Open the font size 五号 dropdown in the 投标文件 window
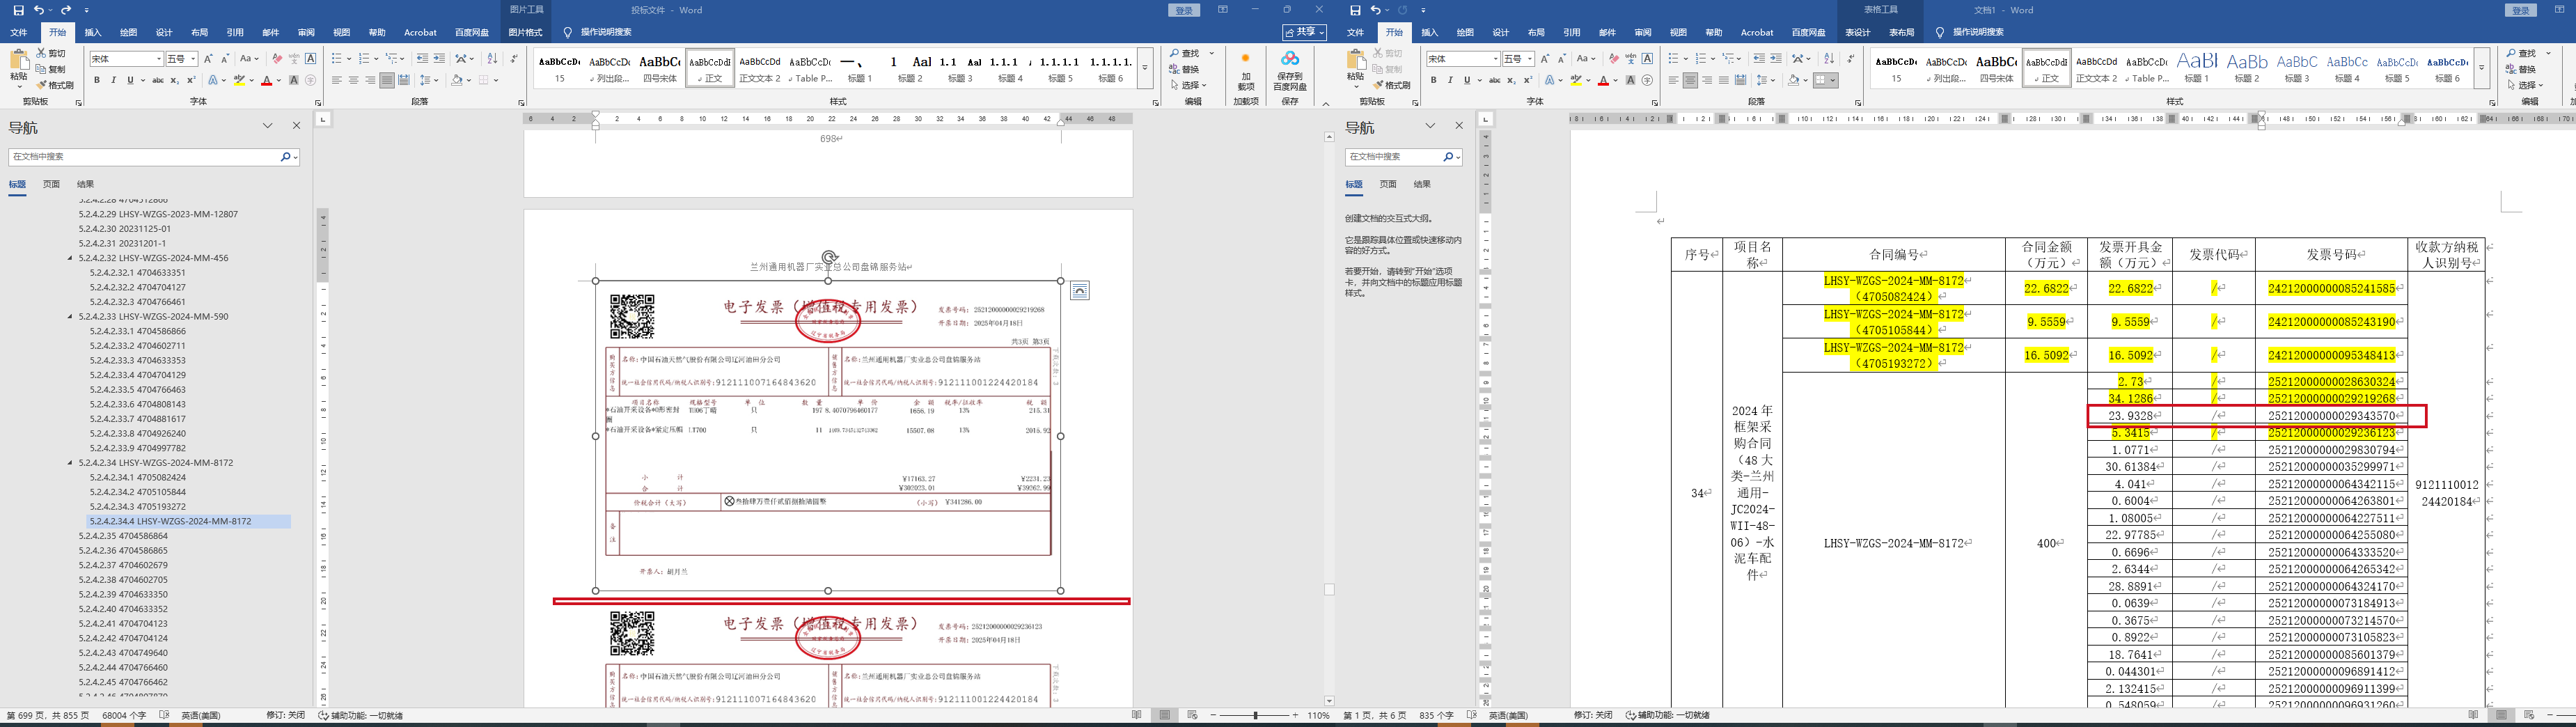Image resolution: width=2576 pixels, height=727 pixels. pyautogui.click(x=193, y=59)
